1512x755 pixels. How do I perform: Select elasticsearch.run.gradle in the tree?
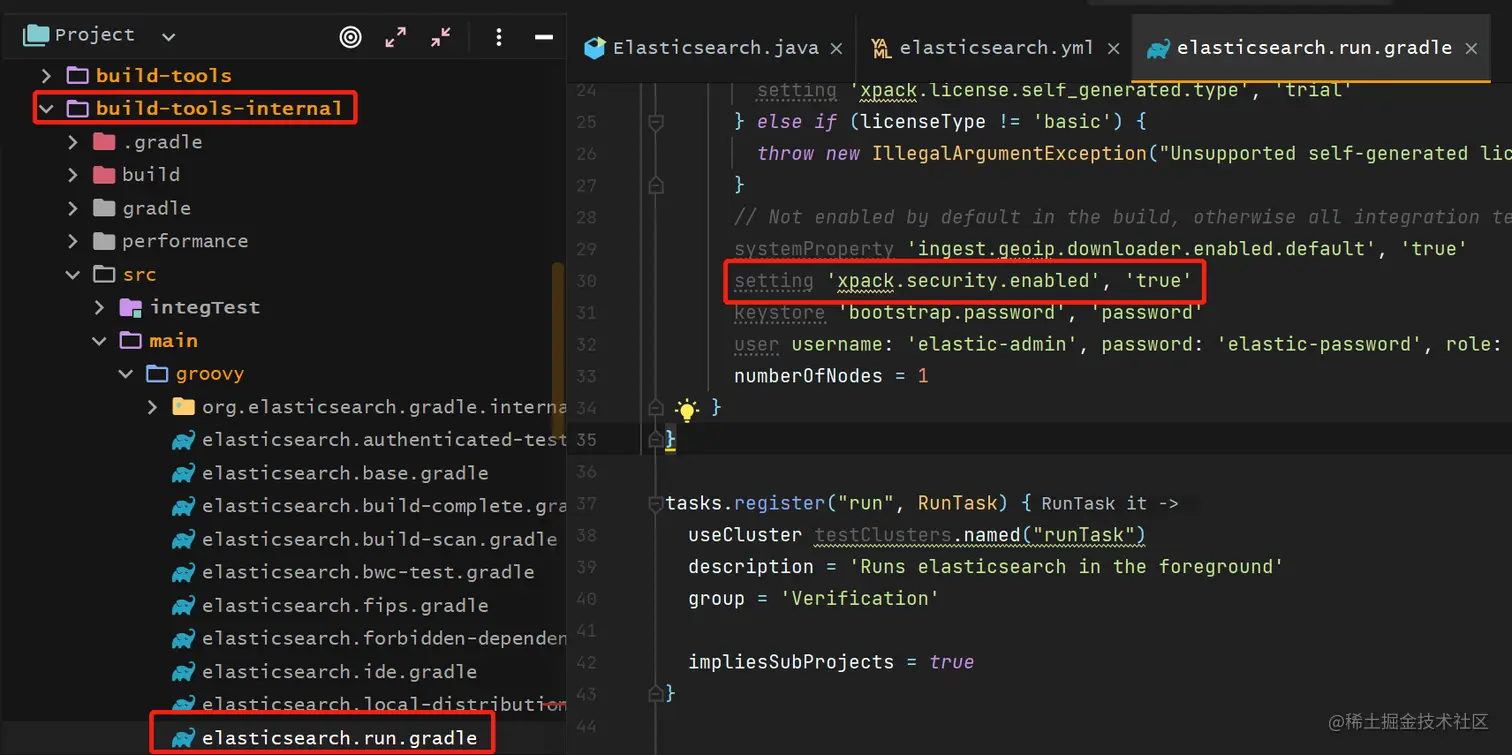[339, 739]
